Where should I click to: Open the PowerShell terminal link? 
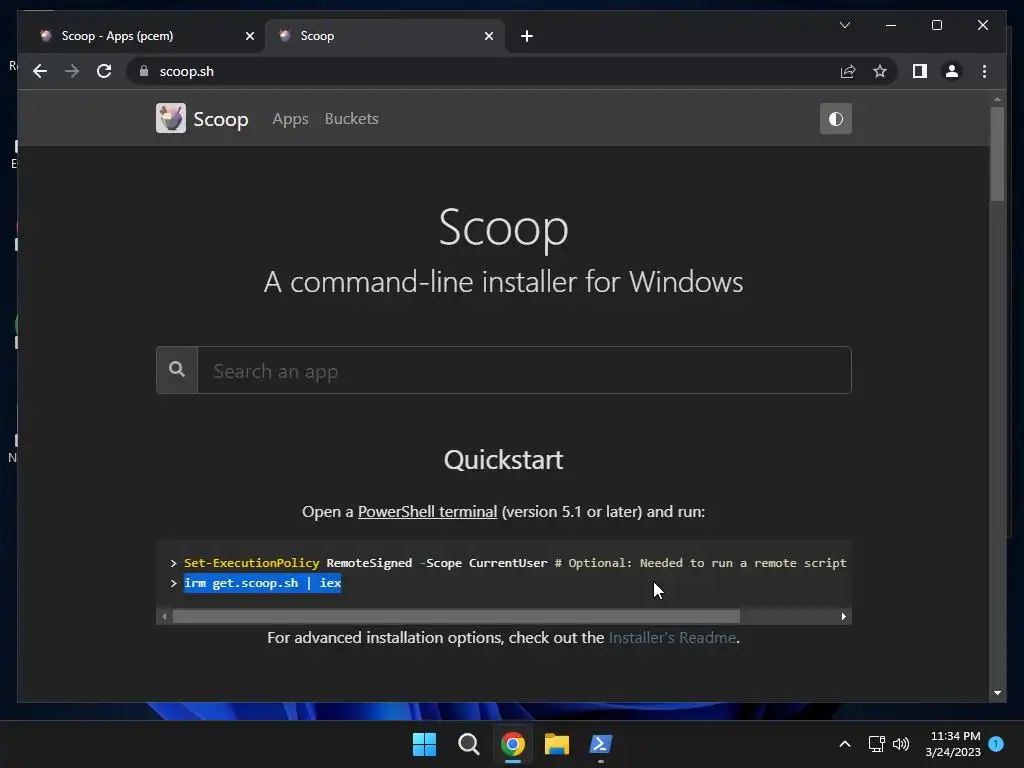[x=427, y=511]
